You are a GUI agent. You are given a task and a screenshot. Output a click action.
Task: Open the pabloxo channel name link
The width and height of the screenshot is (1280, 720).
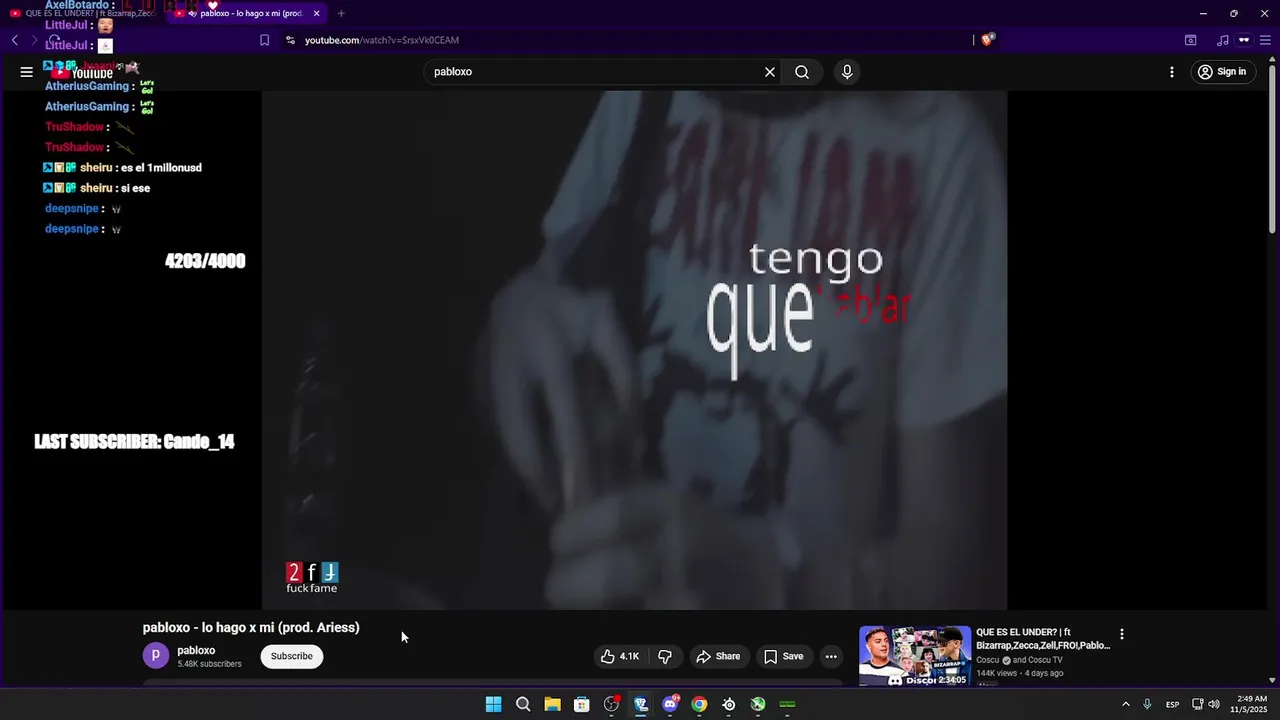196,651
